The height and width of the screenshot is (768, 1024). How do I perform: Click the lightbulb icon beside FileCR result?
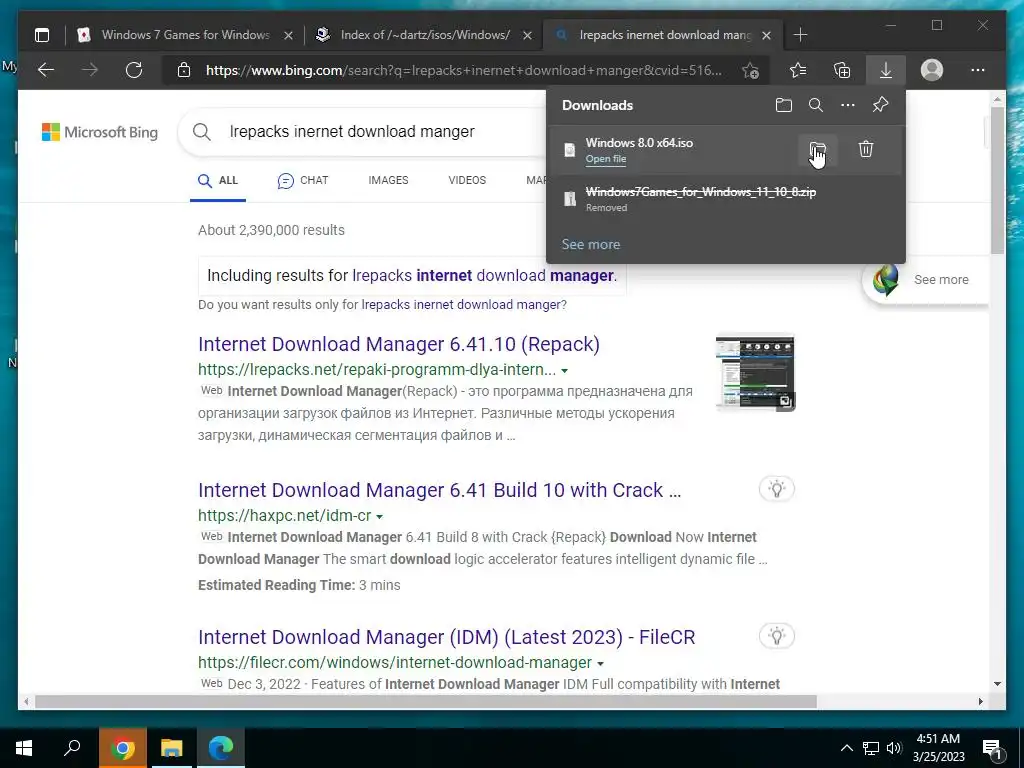[x=776, y=636]
